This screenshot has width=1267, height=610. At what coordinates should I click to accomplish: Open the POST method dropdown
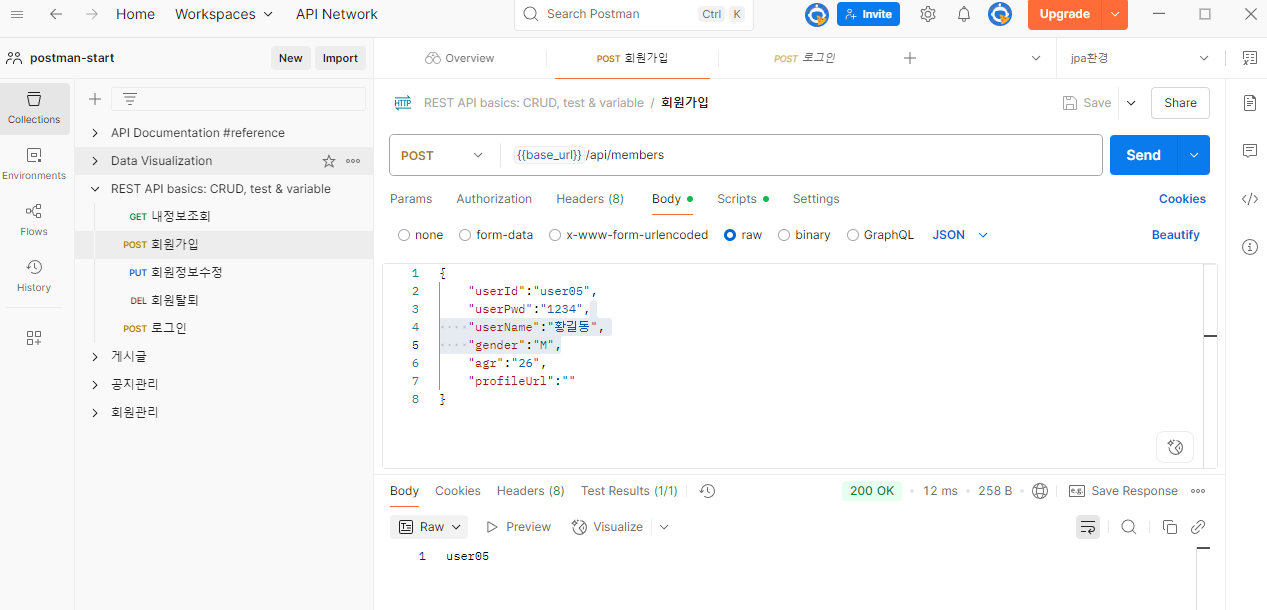tap(441, 155)
